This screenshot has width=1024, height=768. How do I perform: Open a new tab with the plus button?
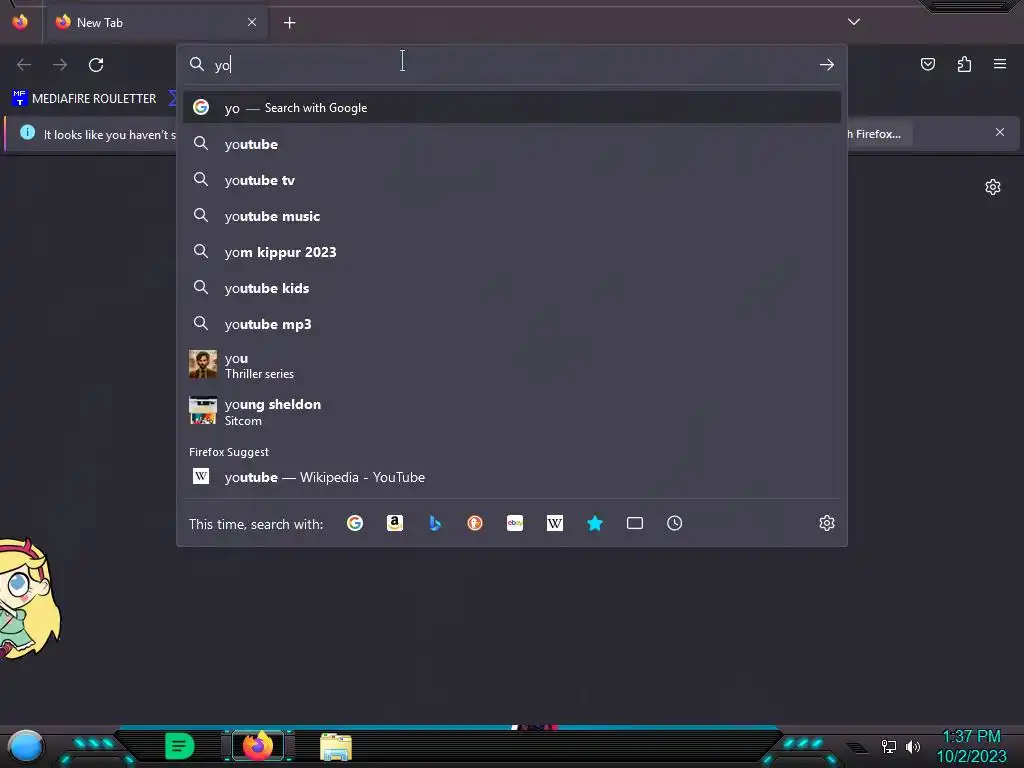coord(289,23)
